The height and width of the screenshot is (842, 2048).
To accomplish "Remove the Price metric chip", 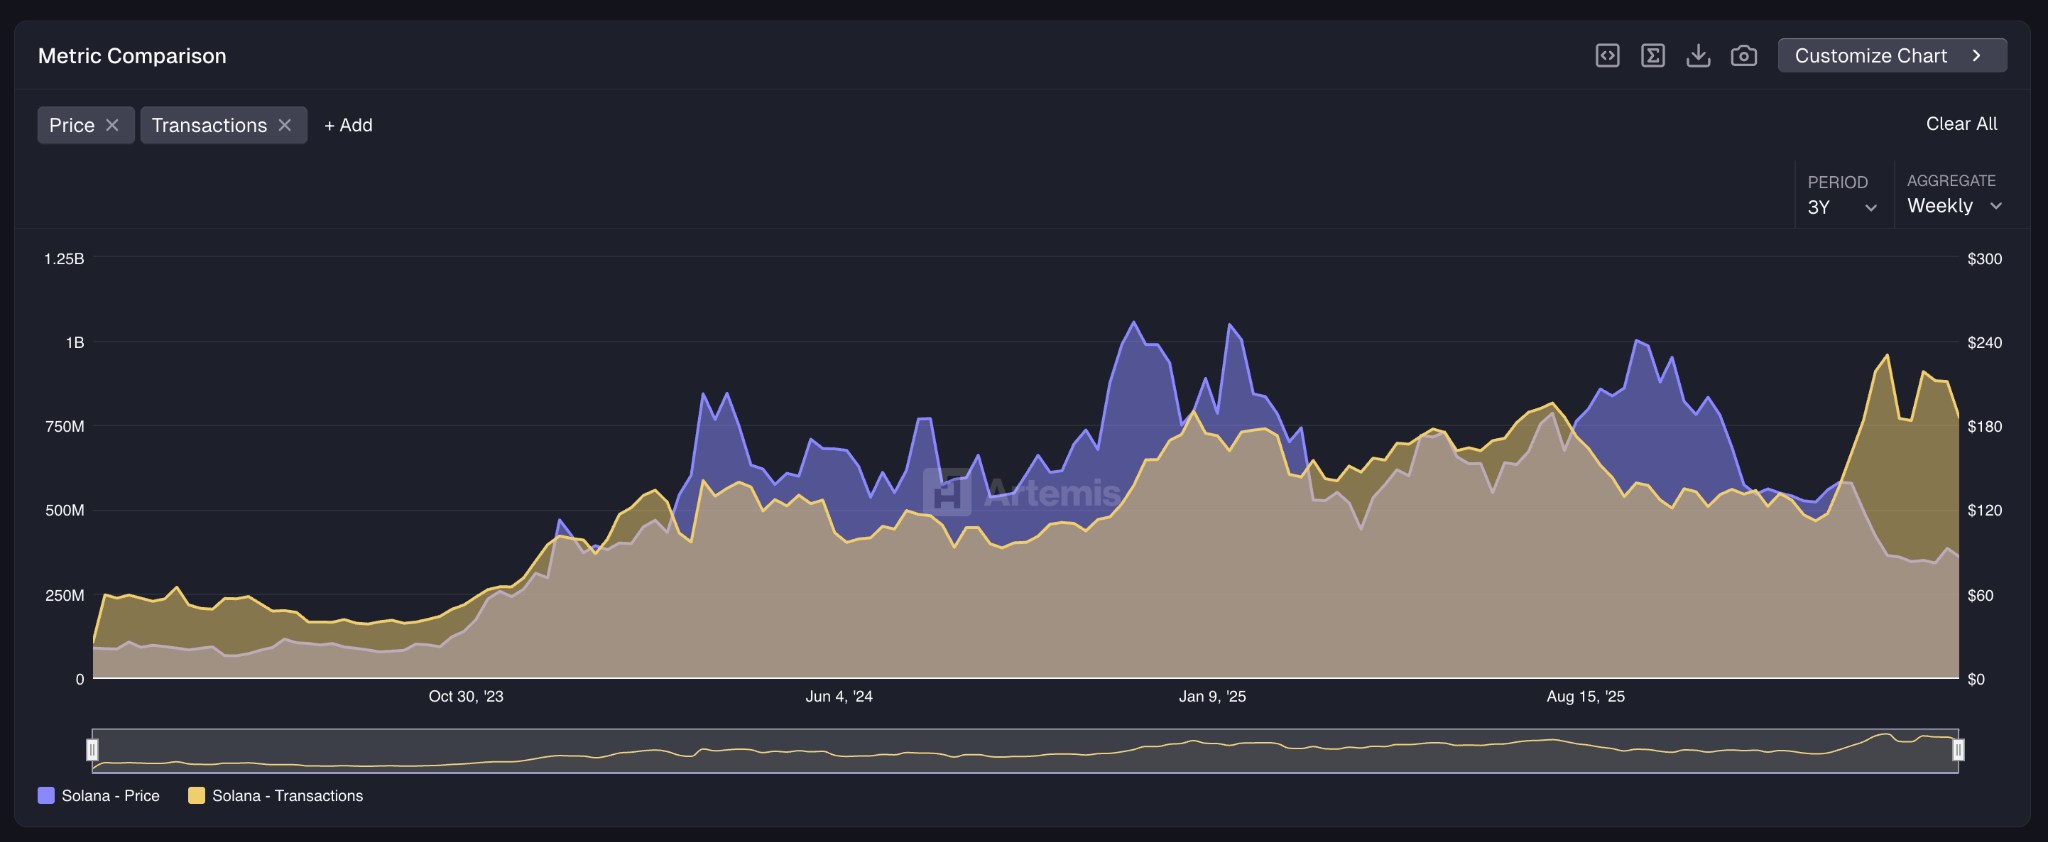I will pyautogui.click(x=113, y=125).
